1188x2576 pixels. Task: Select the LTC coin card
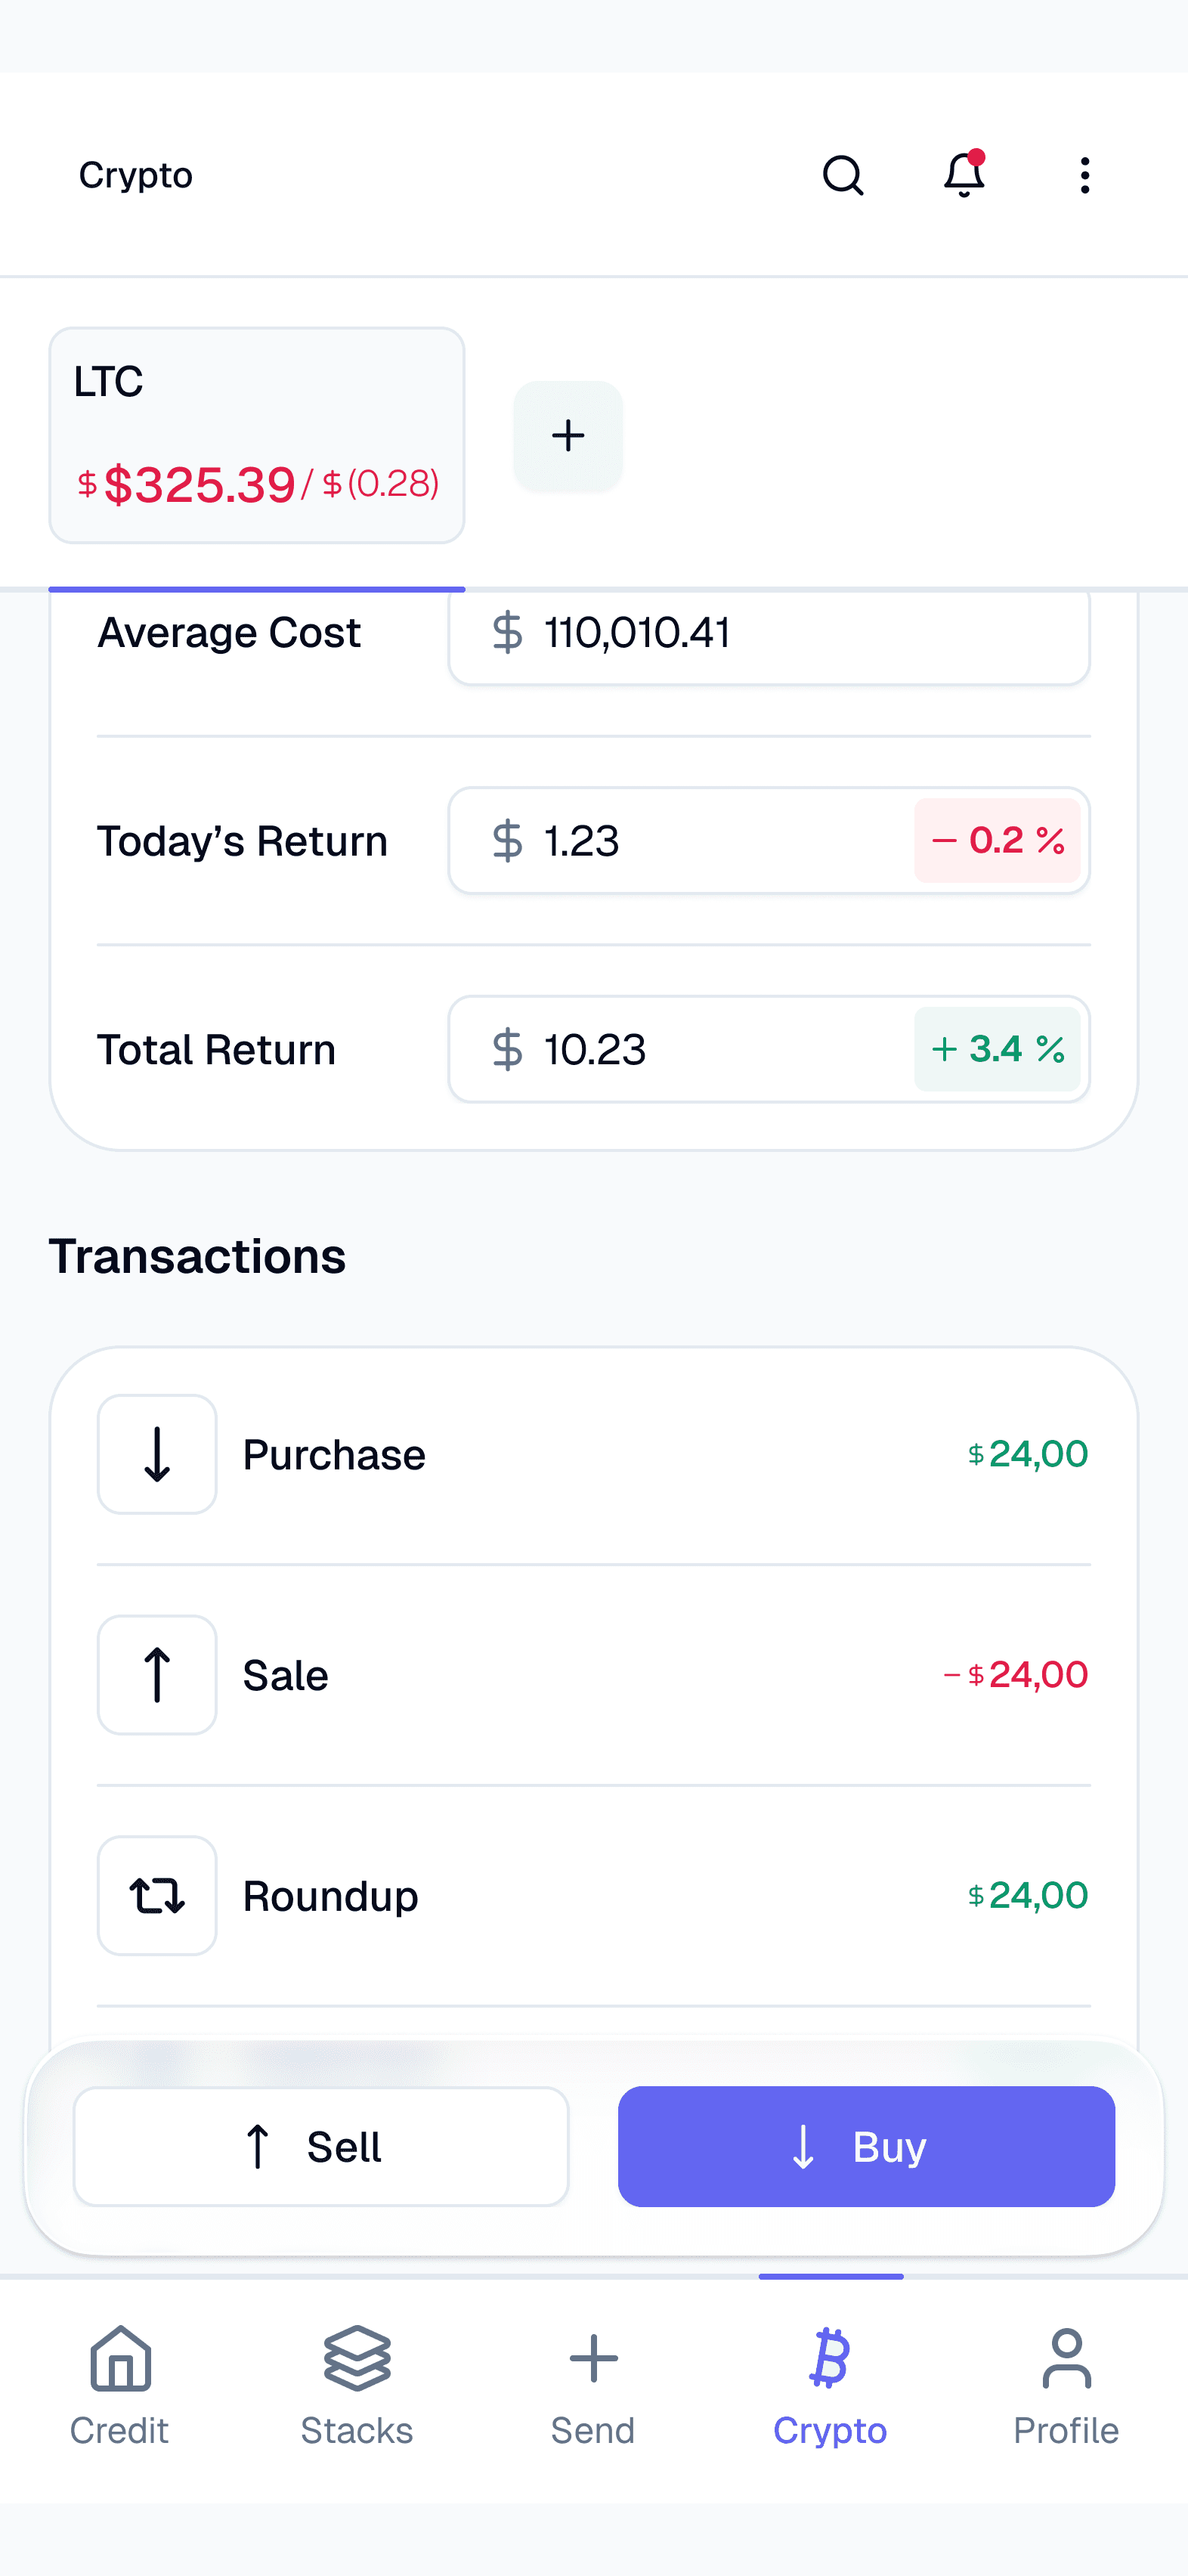pyautogui.click(x=257, y=436)
